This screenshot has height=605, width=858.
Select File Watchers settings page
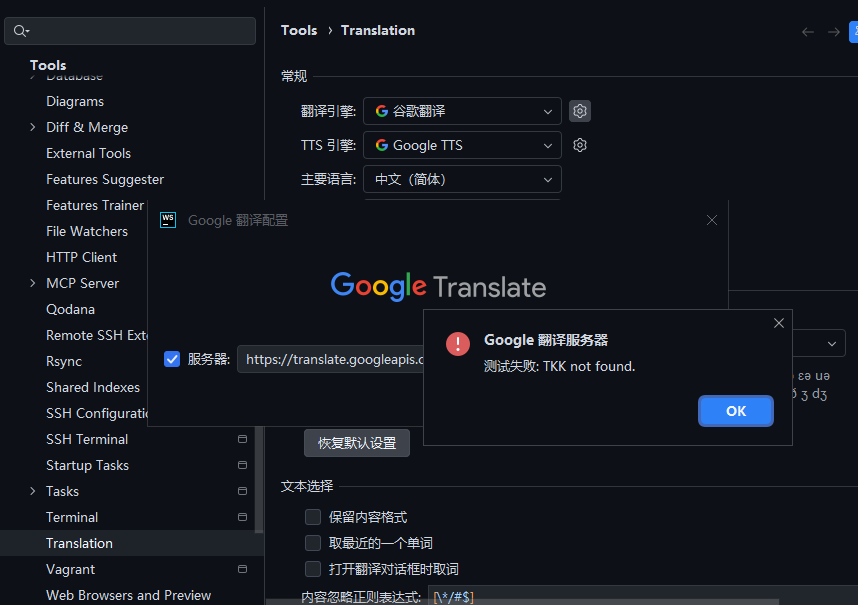[87, 231]
